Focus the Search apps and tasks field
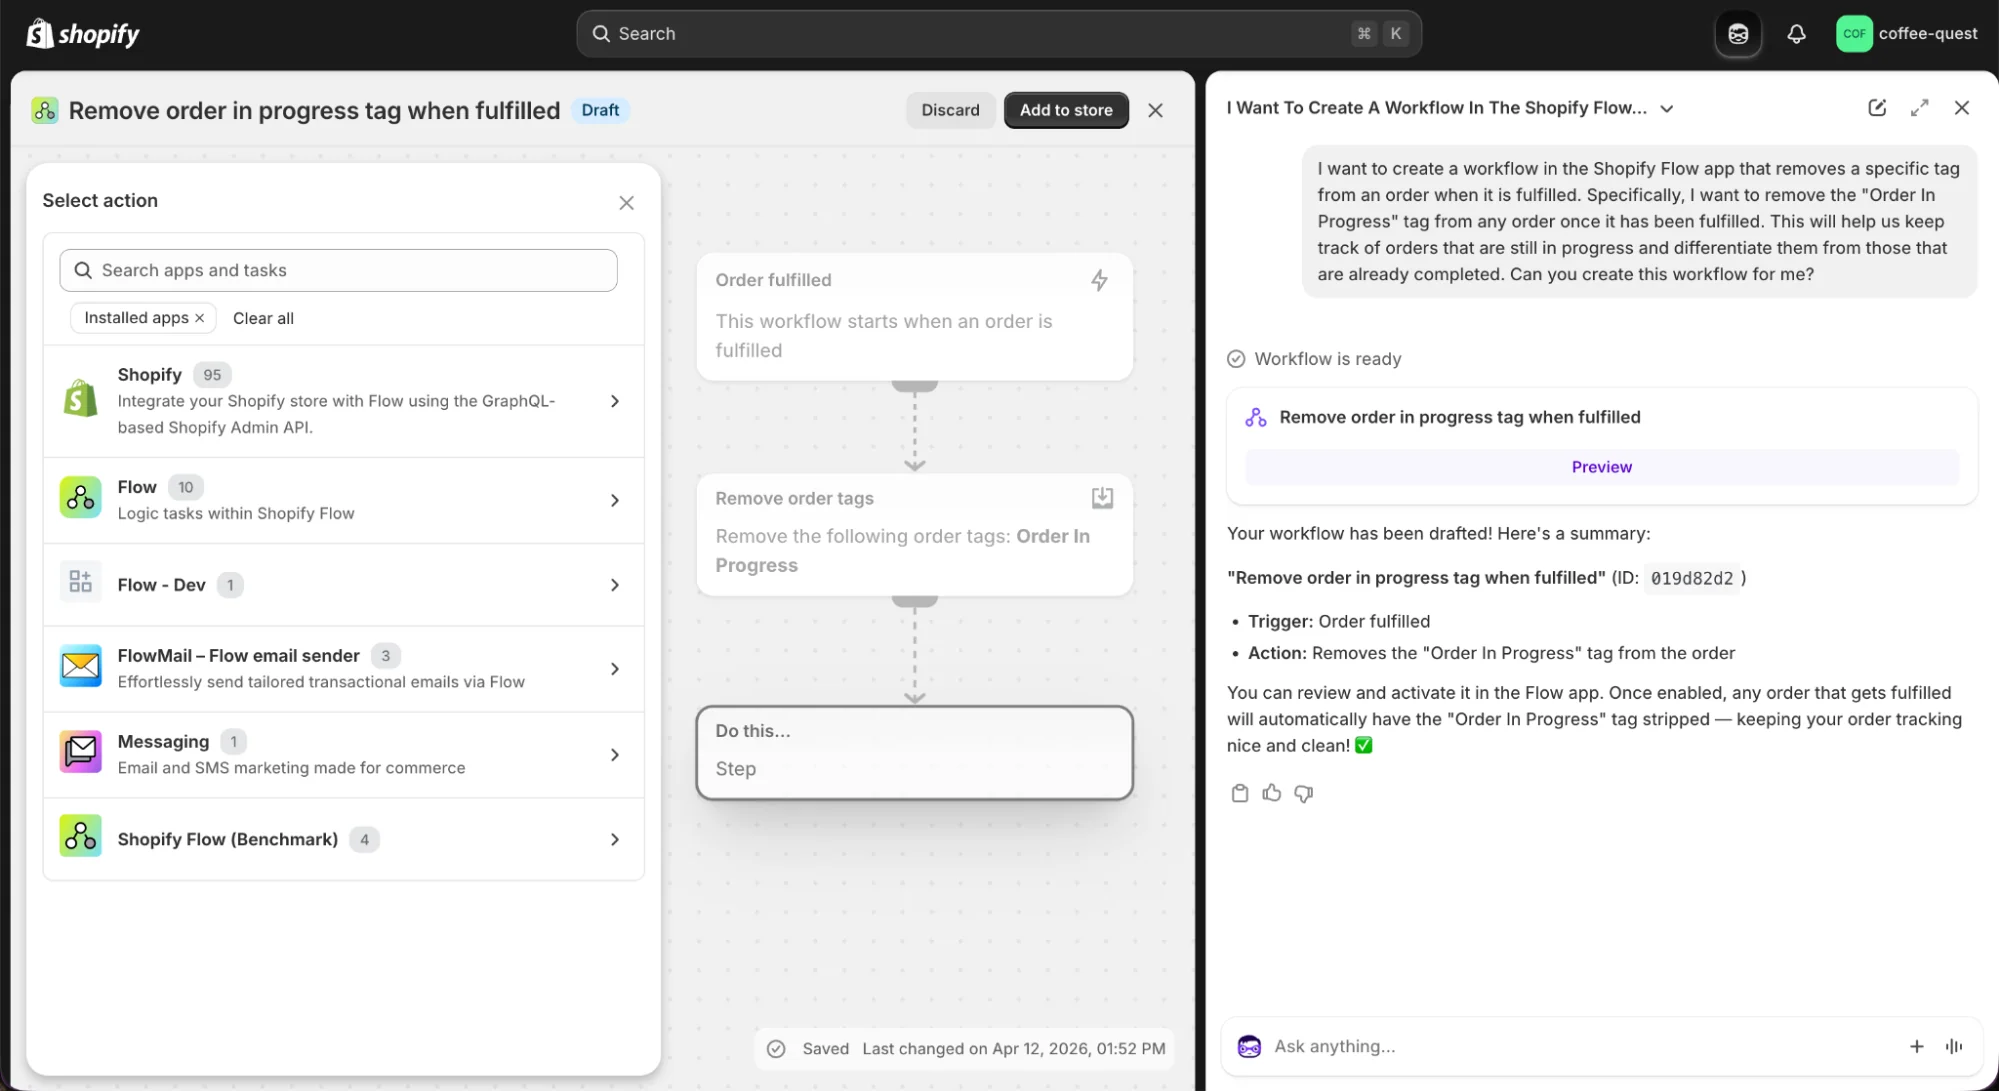1999x1092 pixels. click(x=338, y=270)
